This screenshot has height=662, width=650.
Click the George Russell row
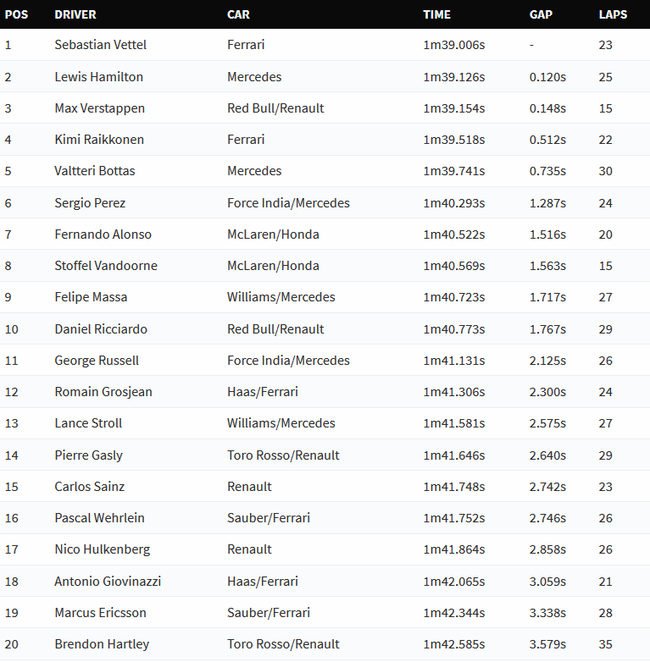[x=325, y=361]
